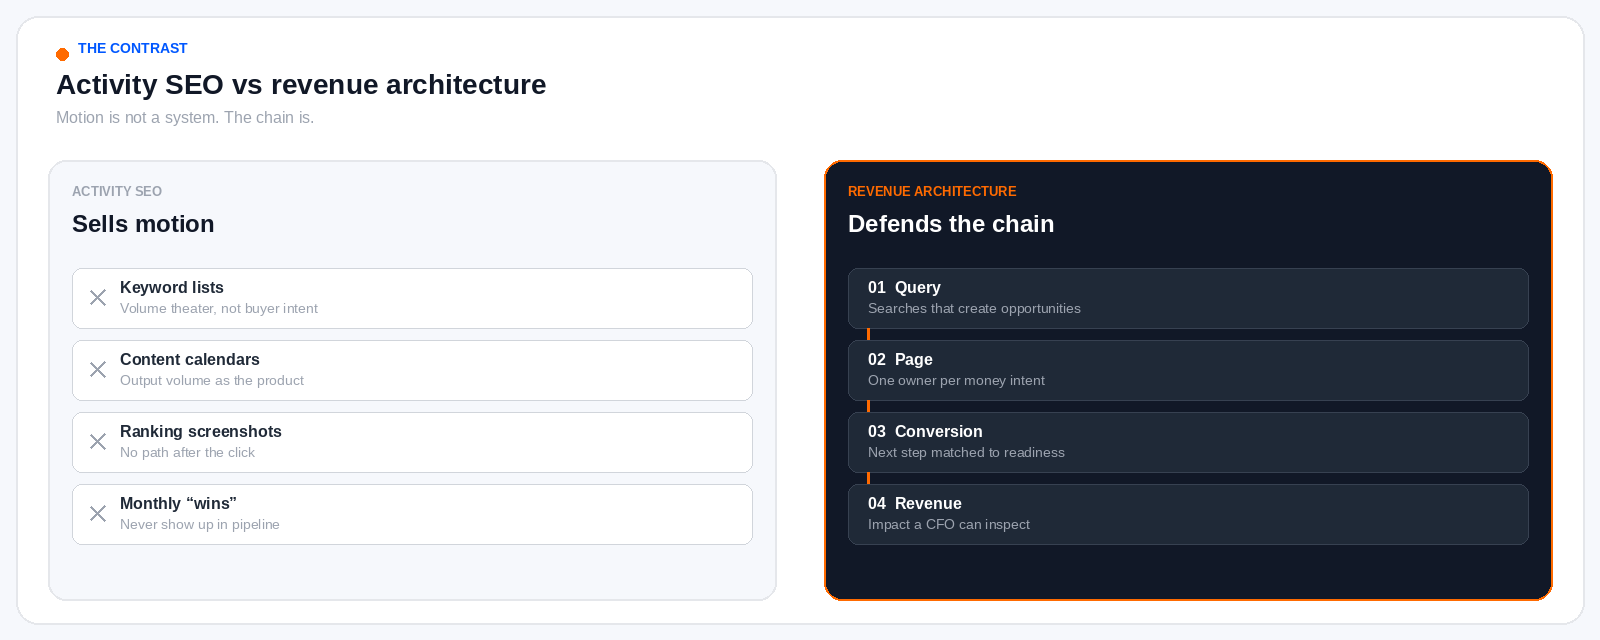1600x640 pixels.
Task: Click "Impact a CFO can inspect" text
Action: (x=949, y=524)
